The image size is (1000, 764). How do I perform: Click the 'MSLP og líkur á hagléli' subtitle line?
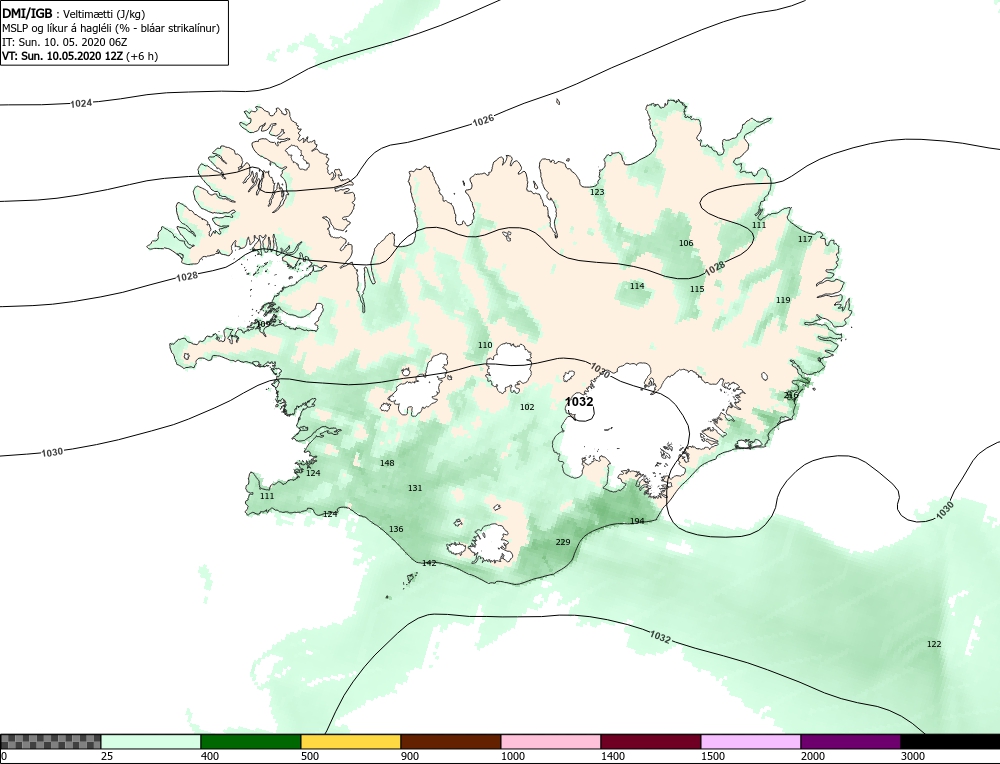coord(111,28)
